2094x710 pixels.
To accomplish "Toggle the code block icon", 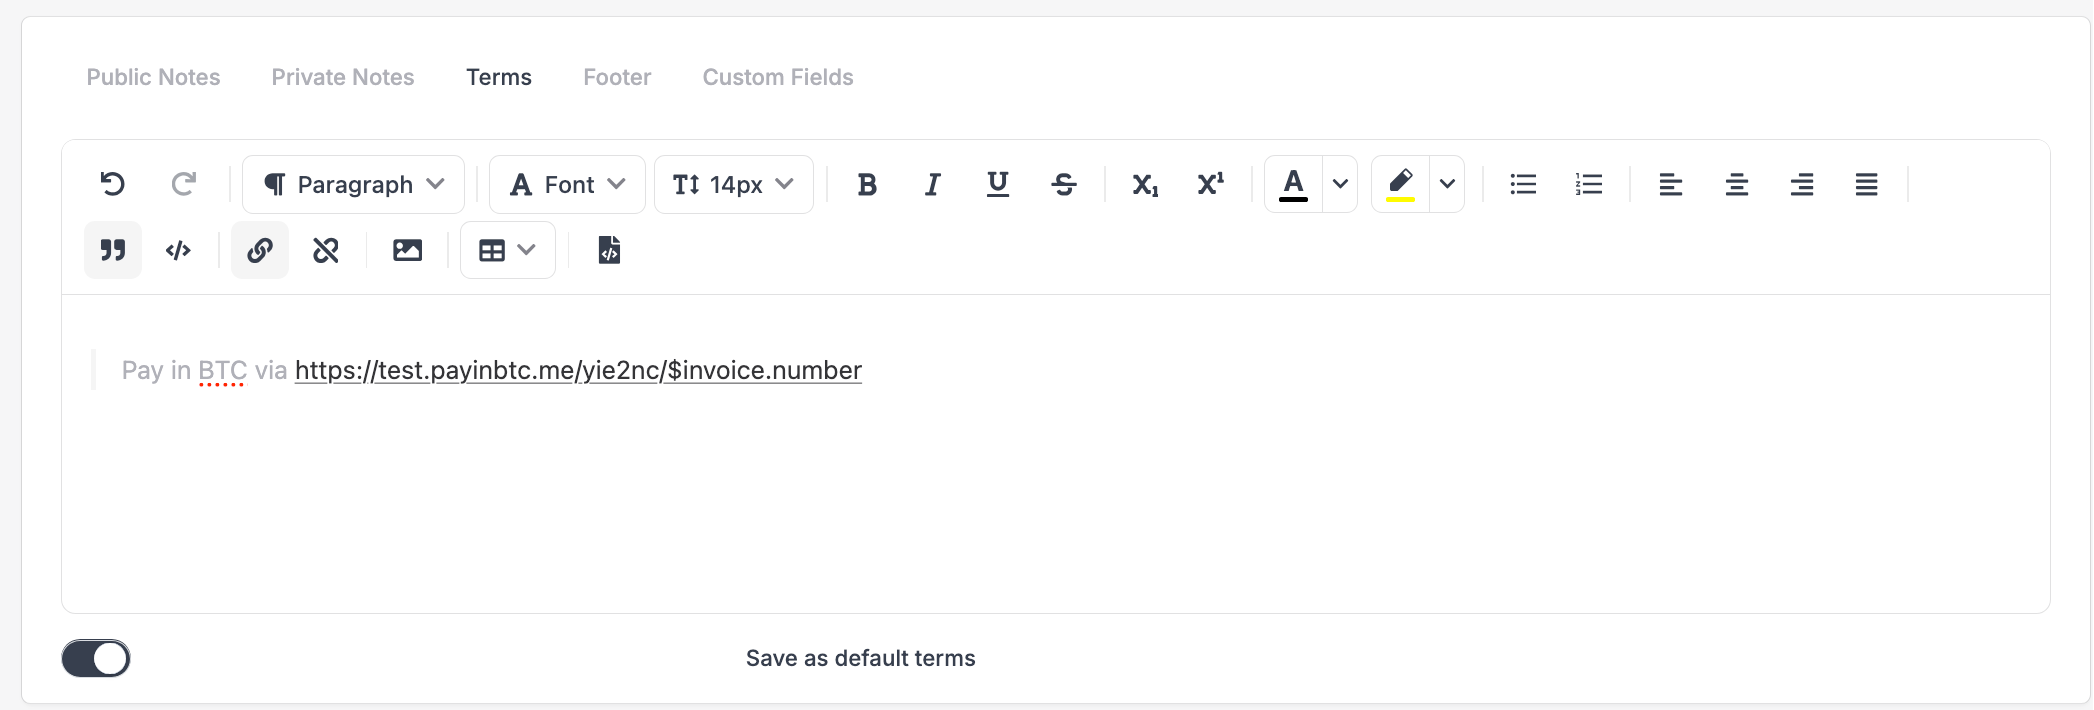I will 178,250.
